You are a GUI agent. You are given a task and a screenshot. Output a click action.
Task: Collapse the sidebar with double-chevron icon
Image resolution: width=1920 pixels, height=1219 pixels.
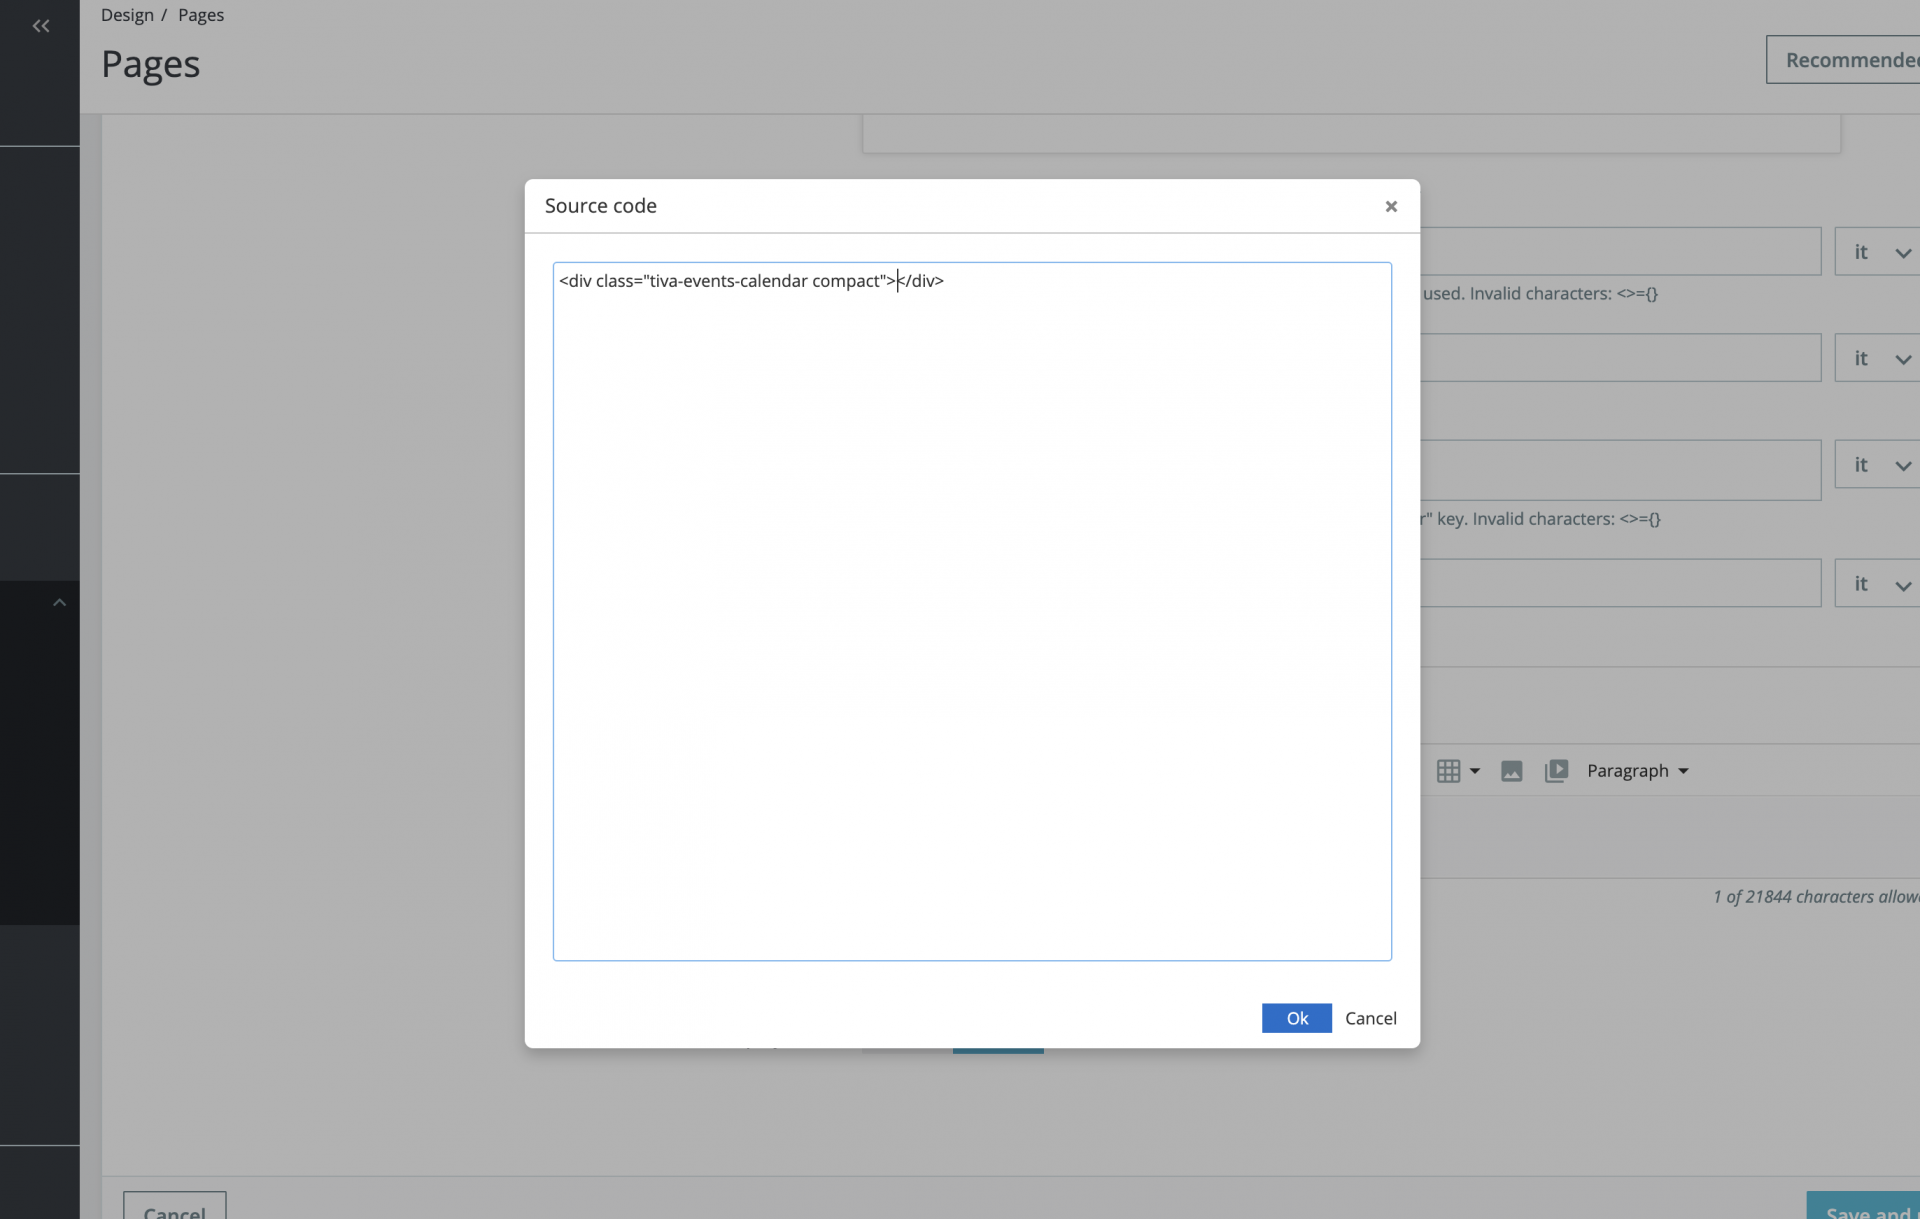pos(41,26)
